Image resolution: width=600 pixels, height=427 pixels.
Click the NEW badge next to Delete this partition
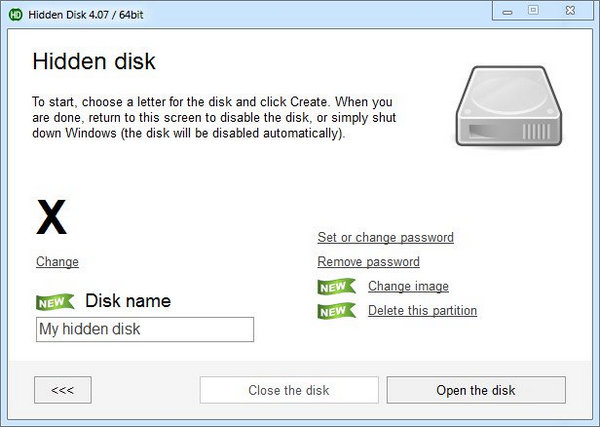(x=337, y=311)
